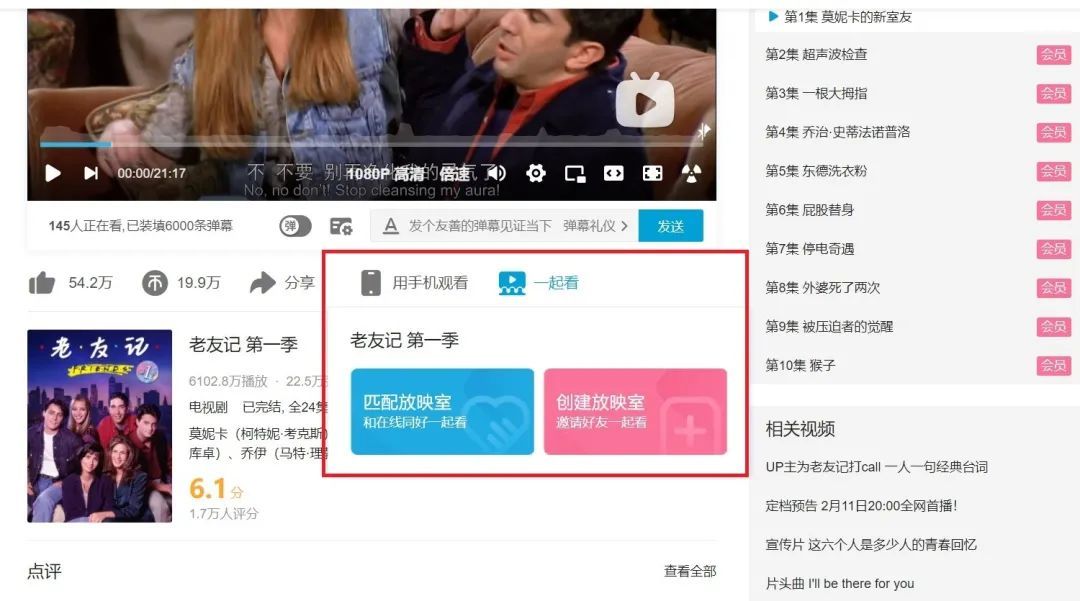The image size is (1080, 601).
Task: Open danmaku font style A icon
Action: [391, 226]
